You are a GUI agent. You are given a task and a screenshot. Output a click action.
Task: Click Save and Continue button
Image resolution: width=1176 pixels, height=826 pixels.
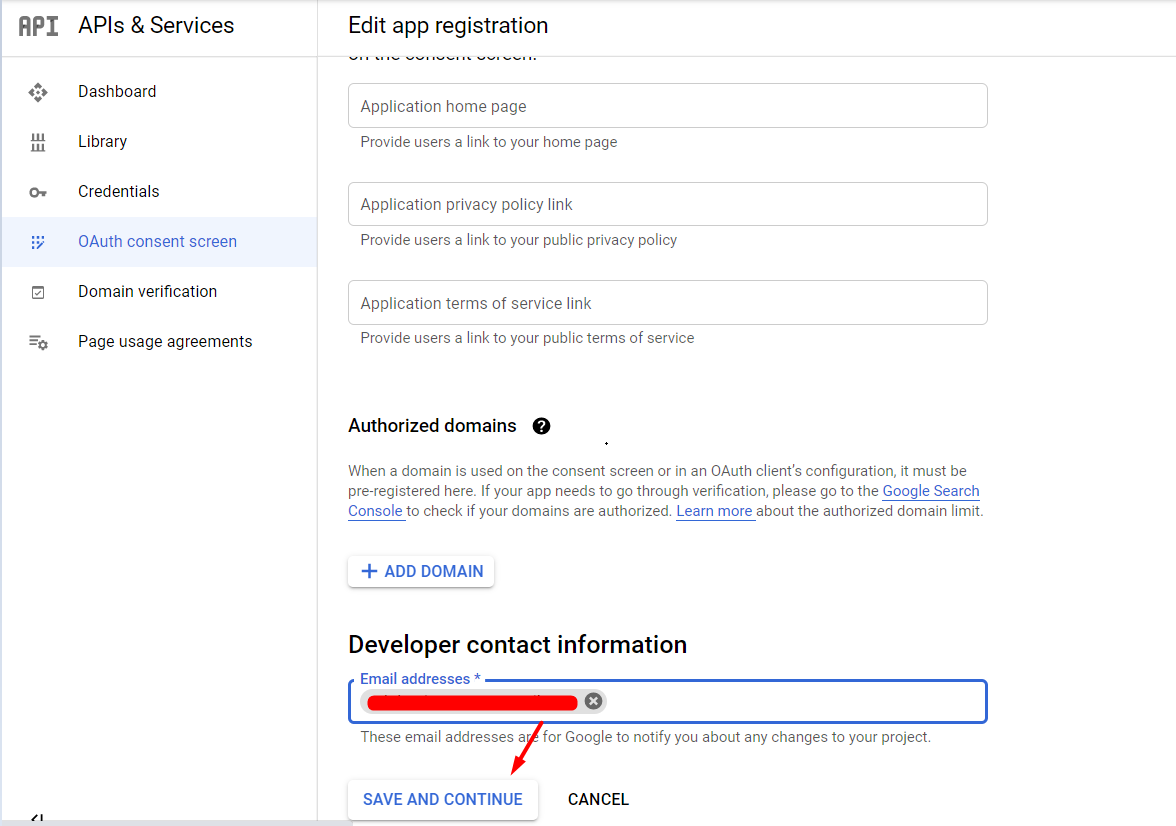[442, 800]
